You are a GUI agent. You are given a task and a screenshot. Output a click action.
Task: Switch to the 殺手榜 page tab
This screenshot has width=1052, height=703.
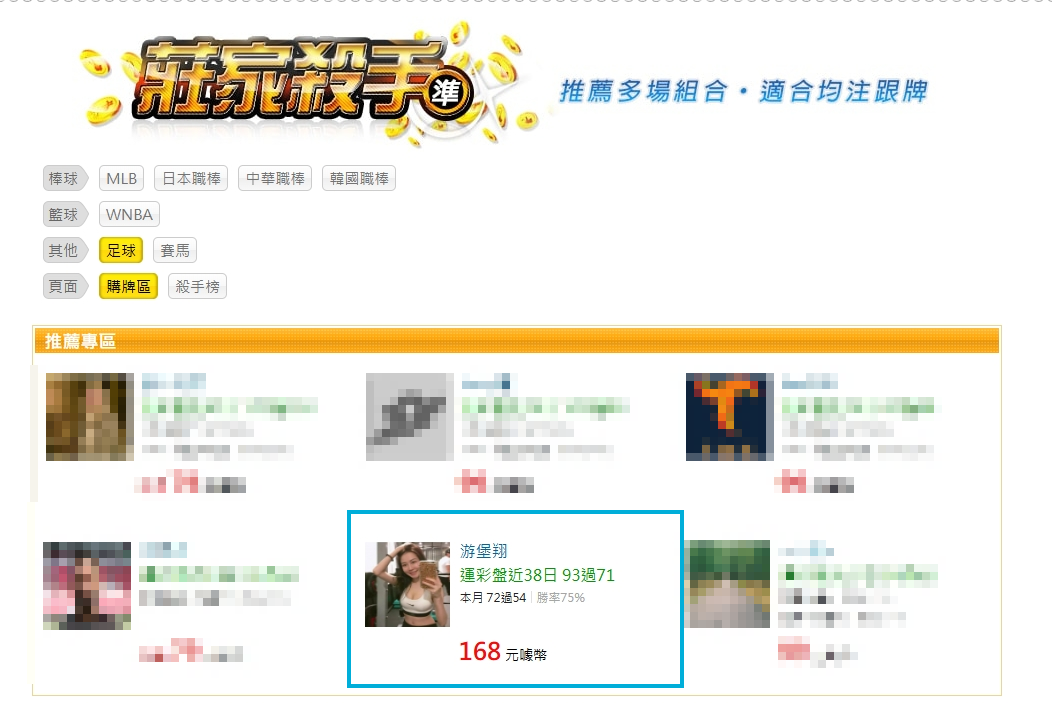[197, 286]
